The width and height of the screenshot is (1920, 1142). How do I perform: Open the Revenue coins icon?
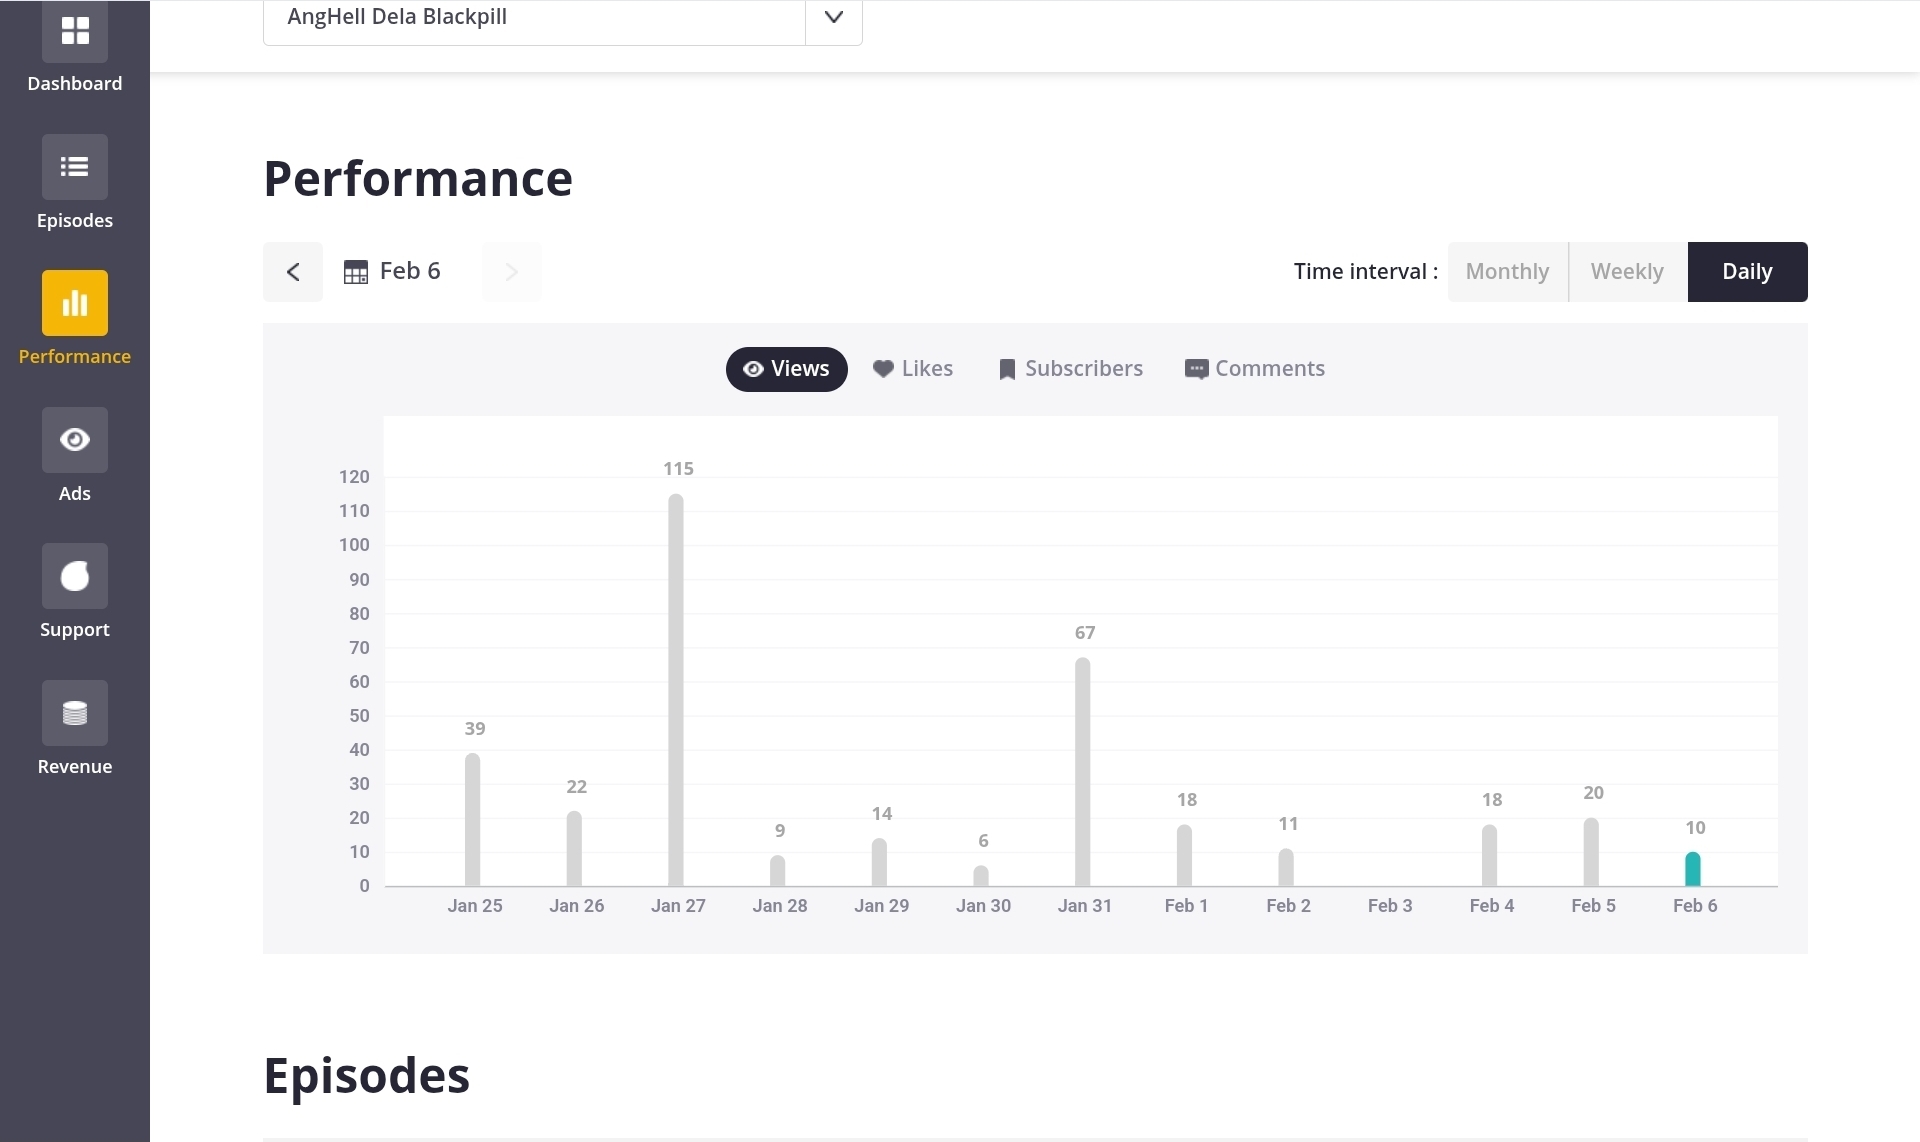[75, 713]
